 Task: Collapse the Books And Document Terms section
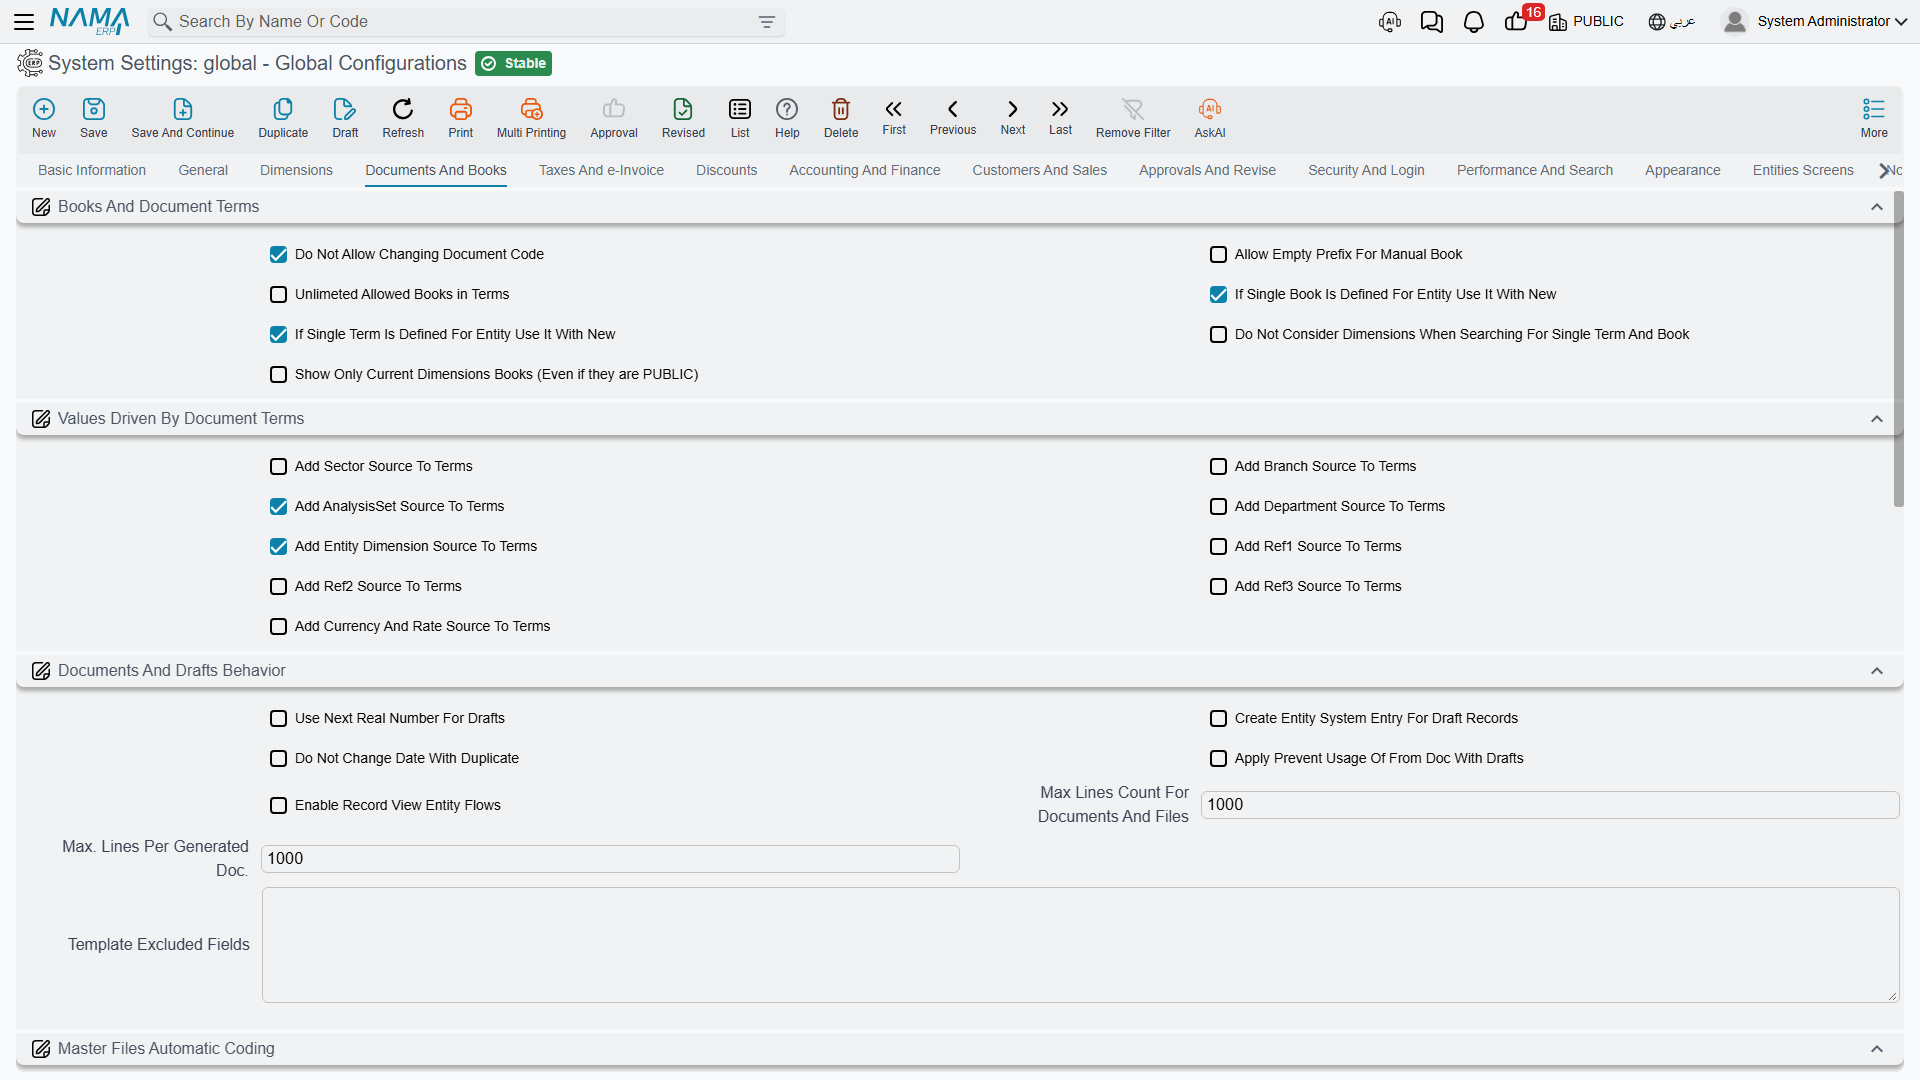[x=1877, y=207]
